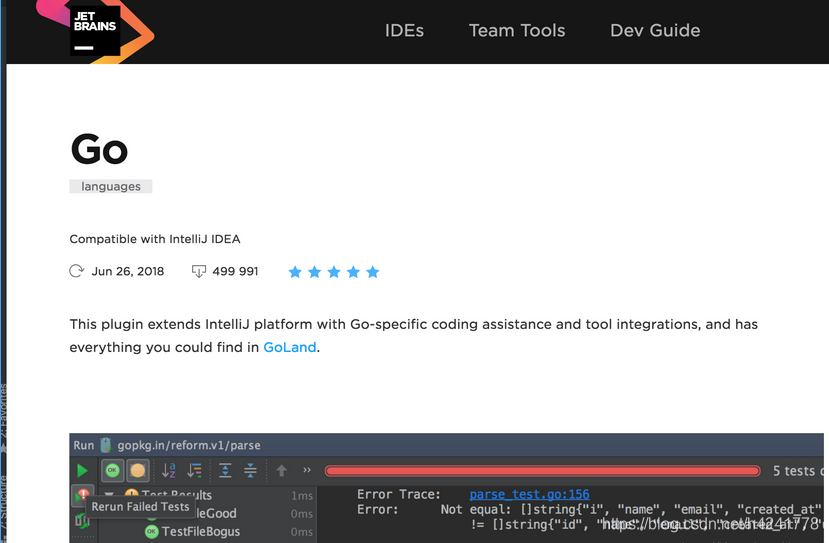Click the plugin screenshot thumbnail
Image resolution: width=829 pixels, height=543 pixels.
click(446, 488)
